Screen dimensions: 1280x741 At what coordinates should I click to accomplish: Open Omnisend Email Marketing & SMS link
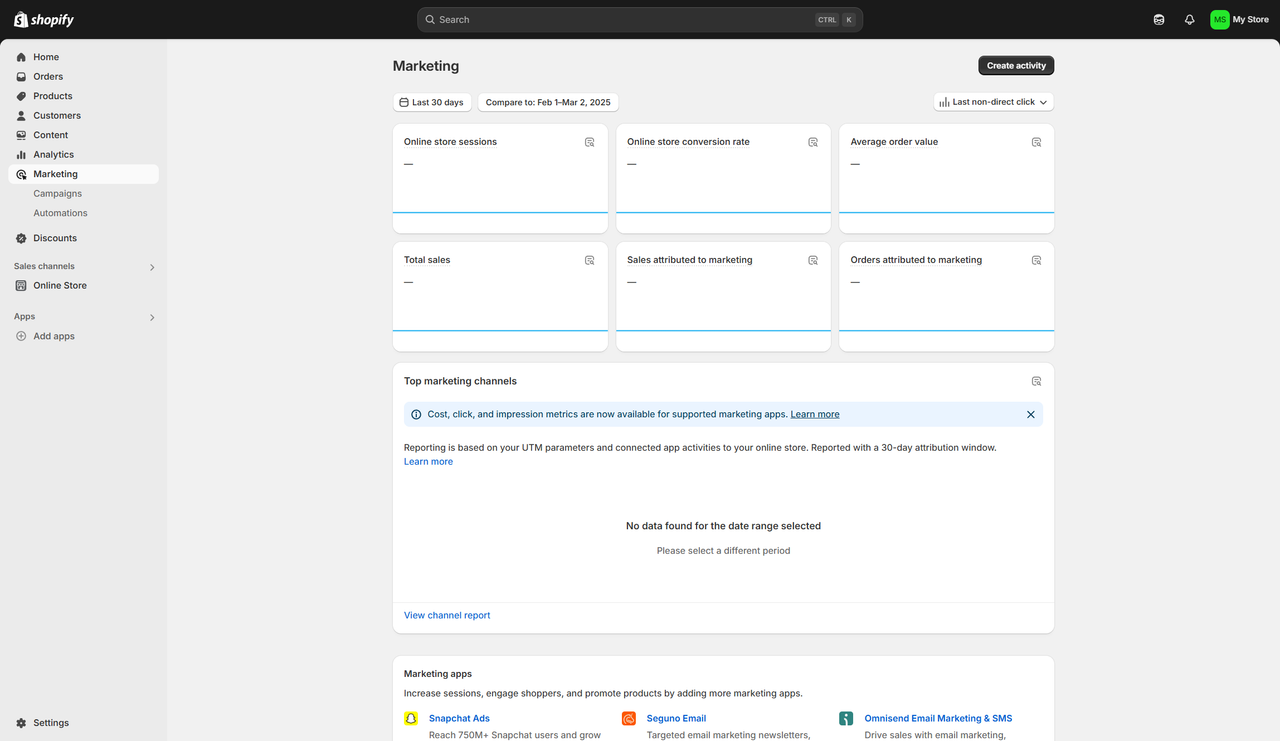[x=938, y=718]
